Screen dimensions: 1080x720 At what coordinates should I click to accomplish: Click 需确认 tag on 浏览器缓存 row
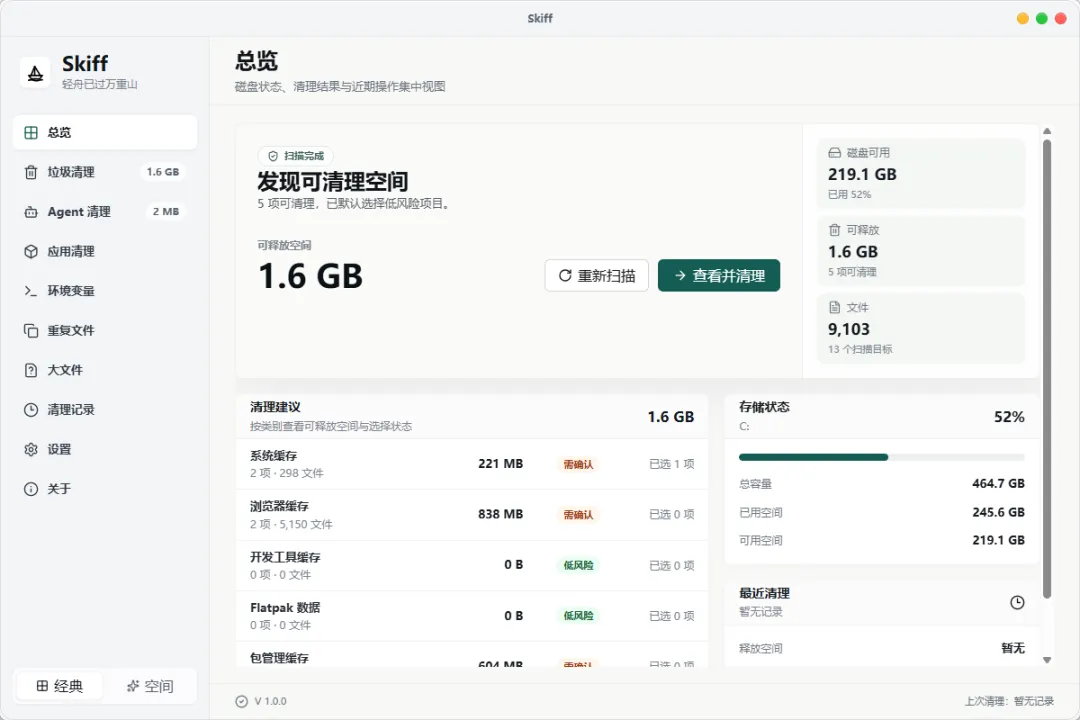[579, 515]
